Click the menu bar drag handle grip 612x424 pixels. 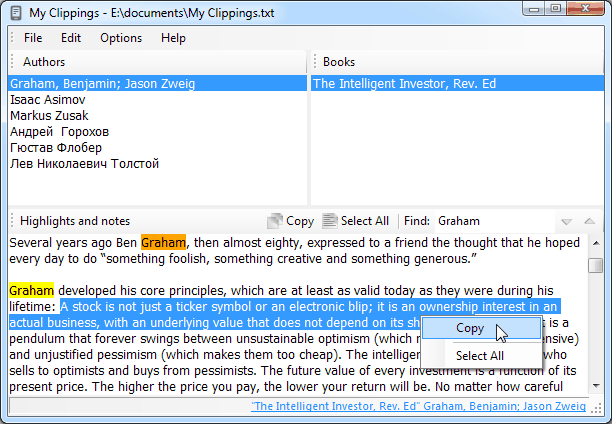12,38
